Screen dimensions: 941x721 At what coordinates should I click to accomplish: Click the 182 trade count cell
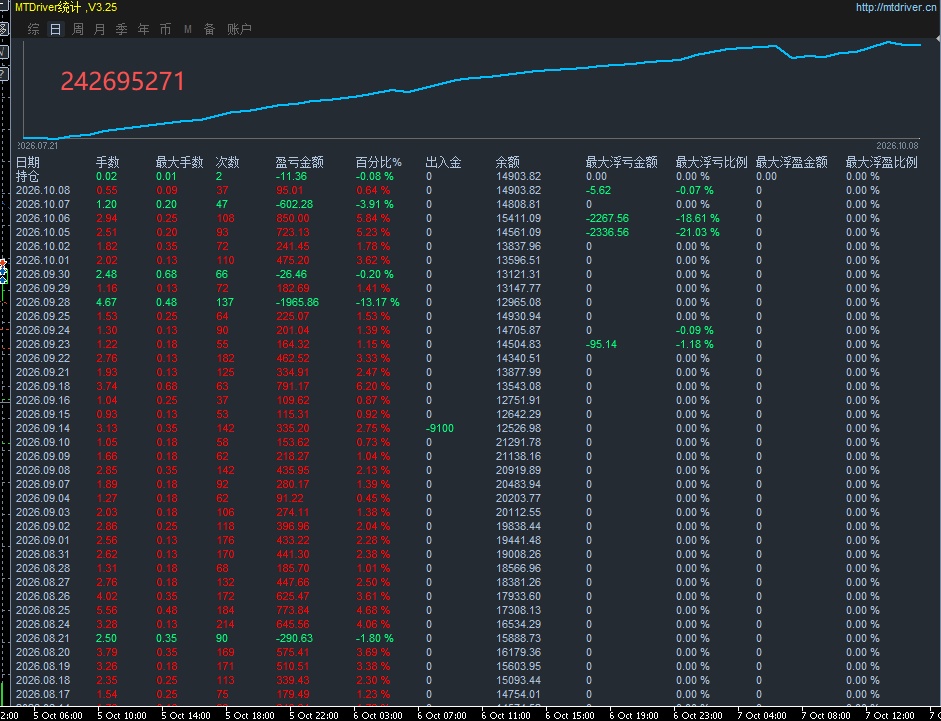point(225,358)
